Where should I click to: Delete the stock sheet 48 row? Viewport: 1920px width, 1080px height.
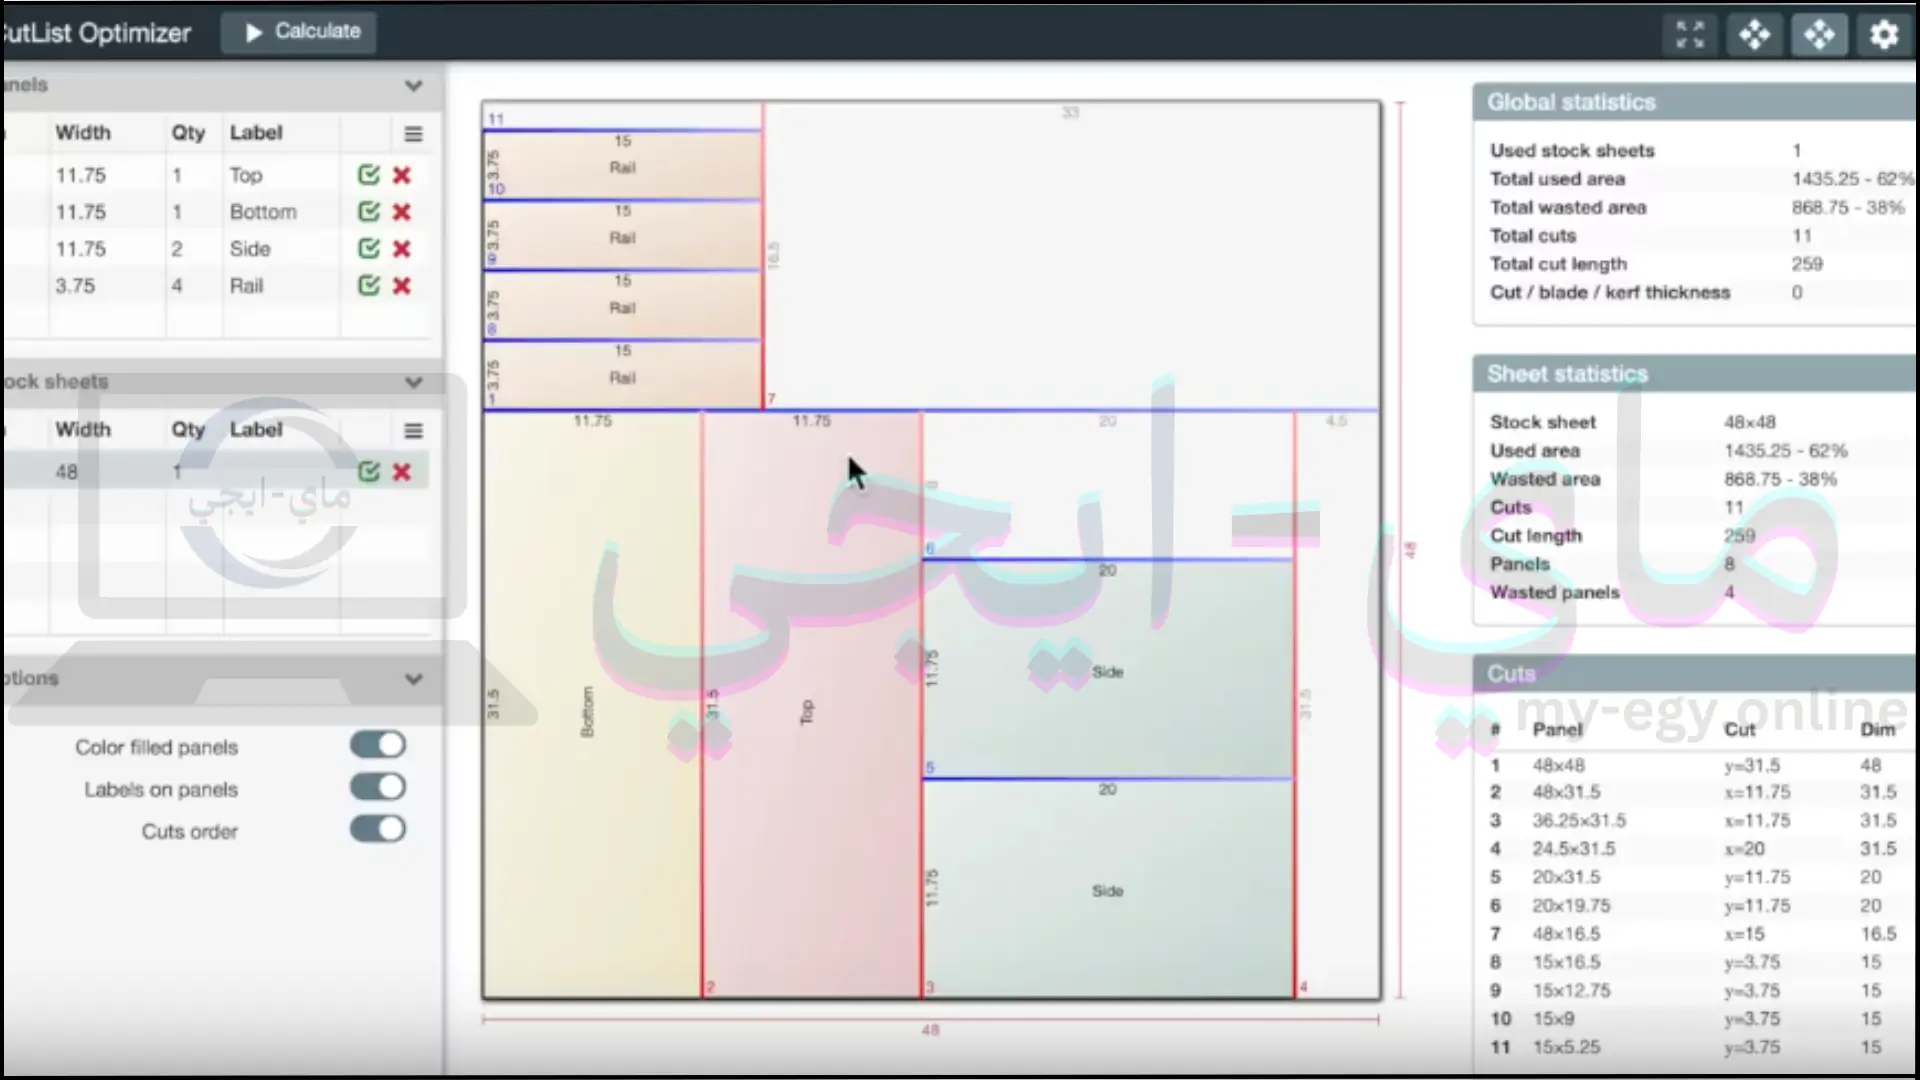tap(402, 472)
